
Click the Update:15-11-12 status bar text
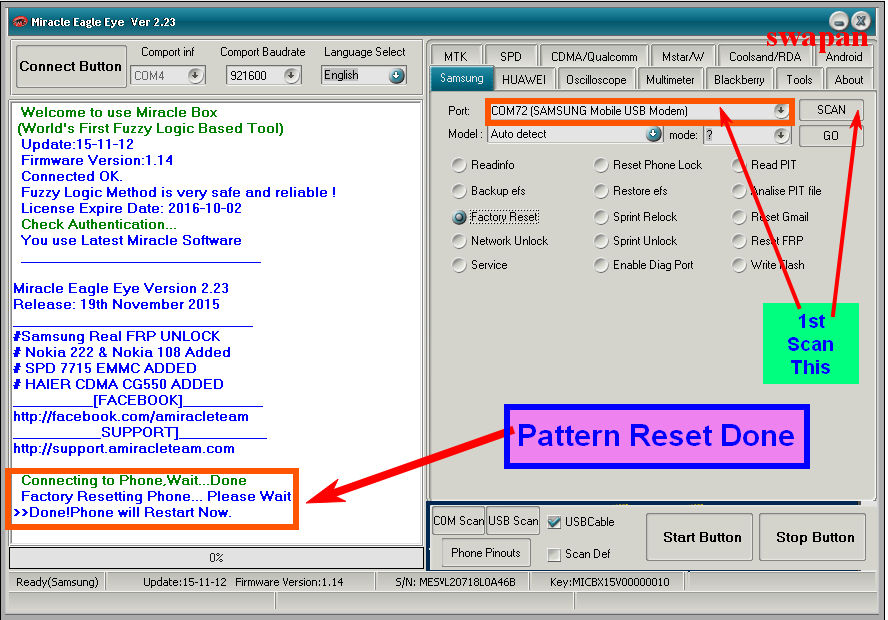tap(185, 582)
